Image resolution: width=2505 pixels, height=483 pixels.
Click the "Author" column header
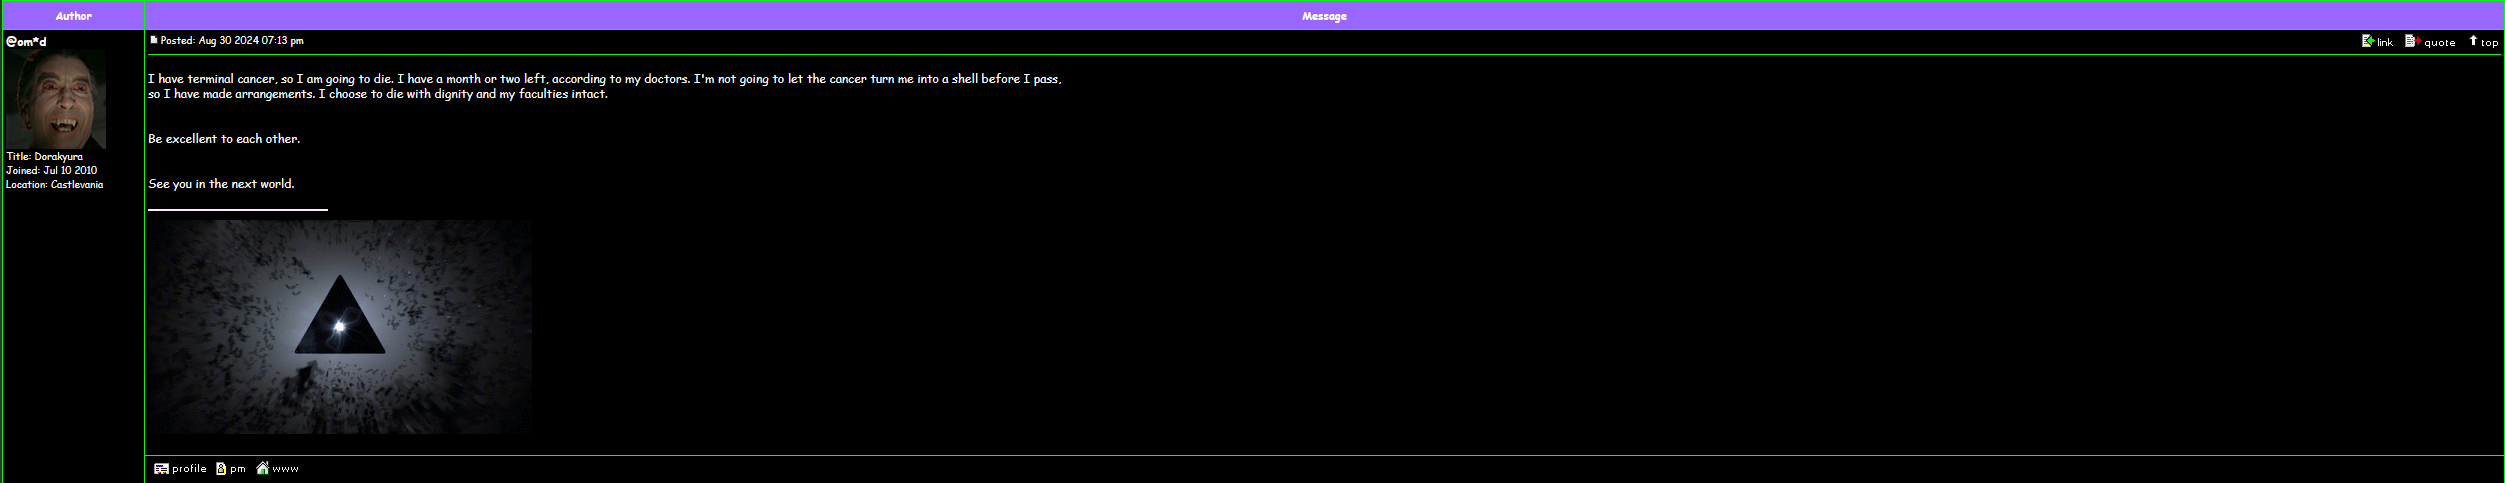[x=74, y=16]
